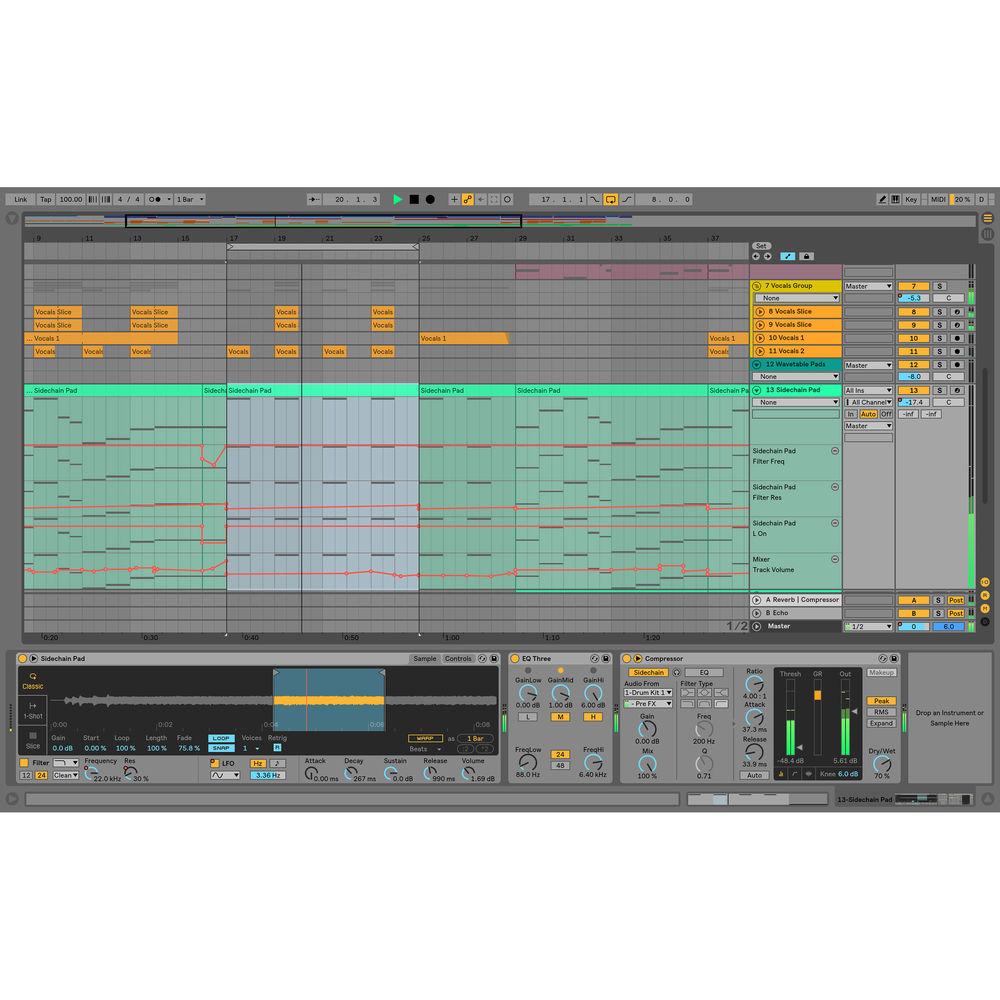The height and width of the screenshot is (1000, 1000).
Task: Click the Tap tempo button
Action: [45, 199]
